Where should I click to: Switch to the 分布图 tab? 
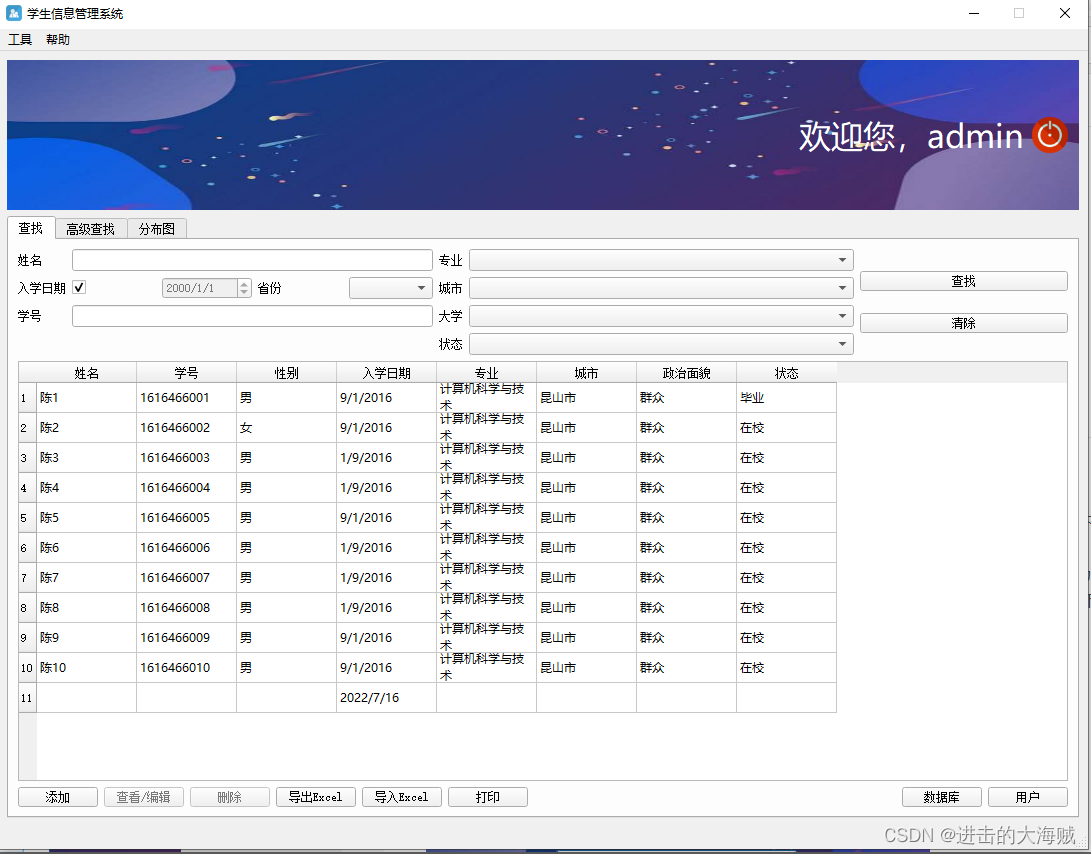click(157, 229)
